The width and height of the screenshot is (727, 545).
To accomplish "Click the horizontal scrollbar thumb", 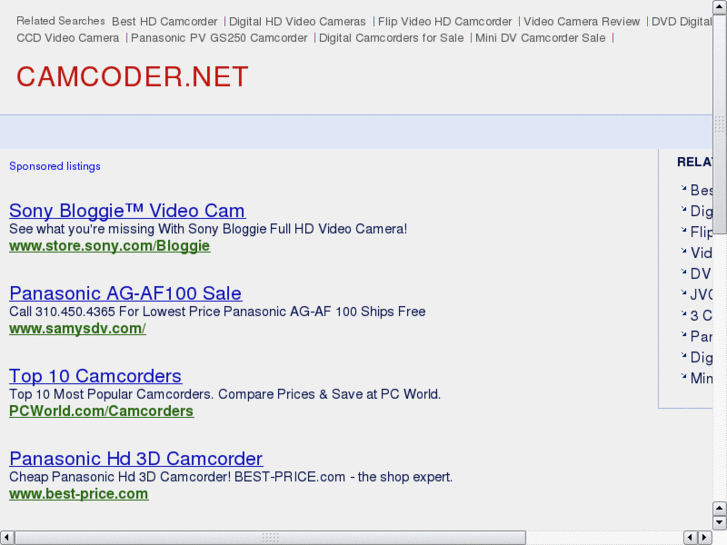I will pyautogui.click(x=270, y=537).
